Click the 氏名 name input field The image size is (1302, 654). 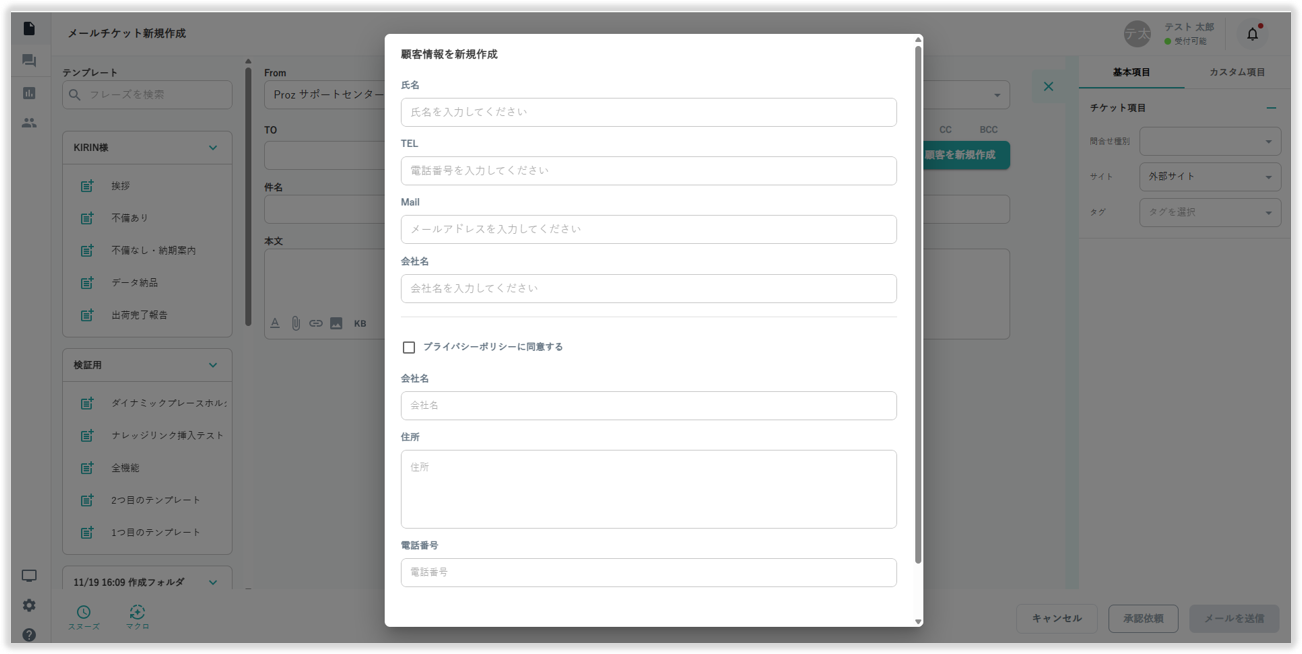(648, 112)
